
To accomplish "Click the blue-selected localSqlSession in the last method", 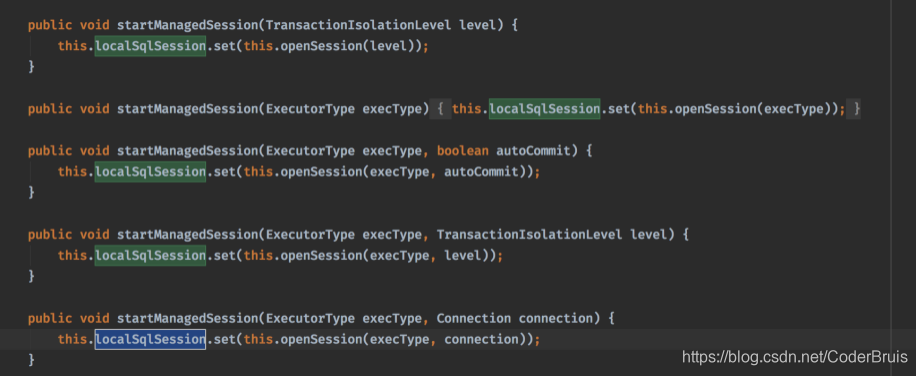I will [150, 339].
